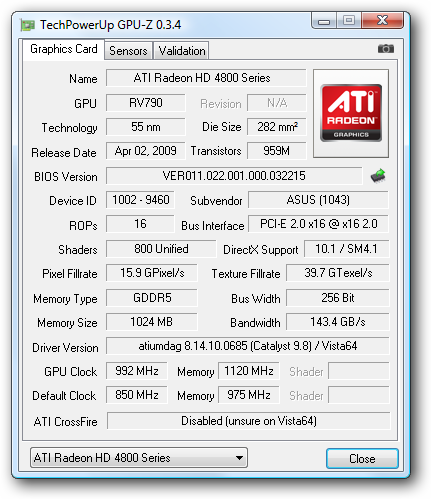Click the Subvendor value ASUS (1043)
Image resolution: width=431 pixels, height=499 pixels.
tap(318, 200)
